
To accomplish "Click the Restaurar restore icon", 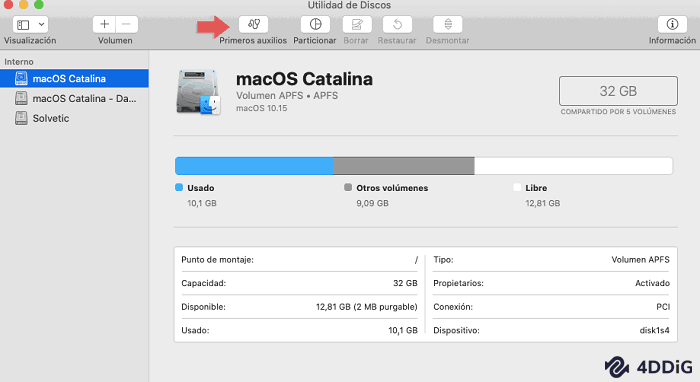I will [x=397, y=24].
